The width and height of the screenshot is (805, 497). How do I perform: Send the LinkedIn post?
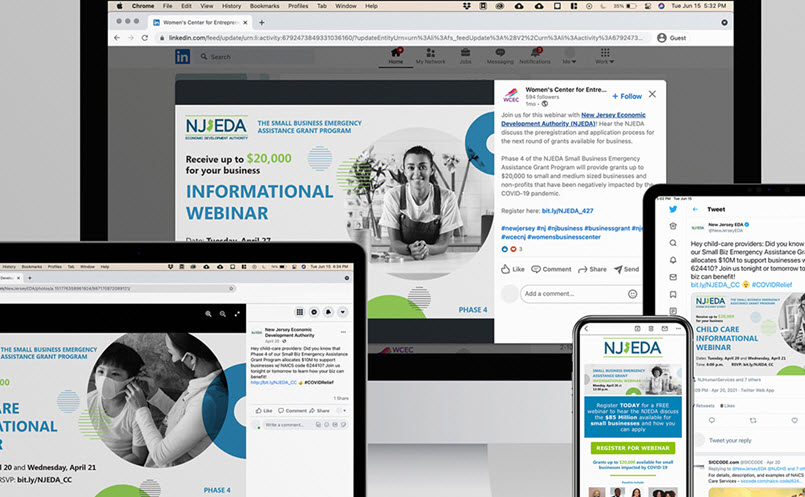(627, 269)
